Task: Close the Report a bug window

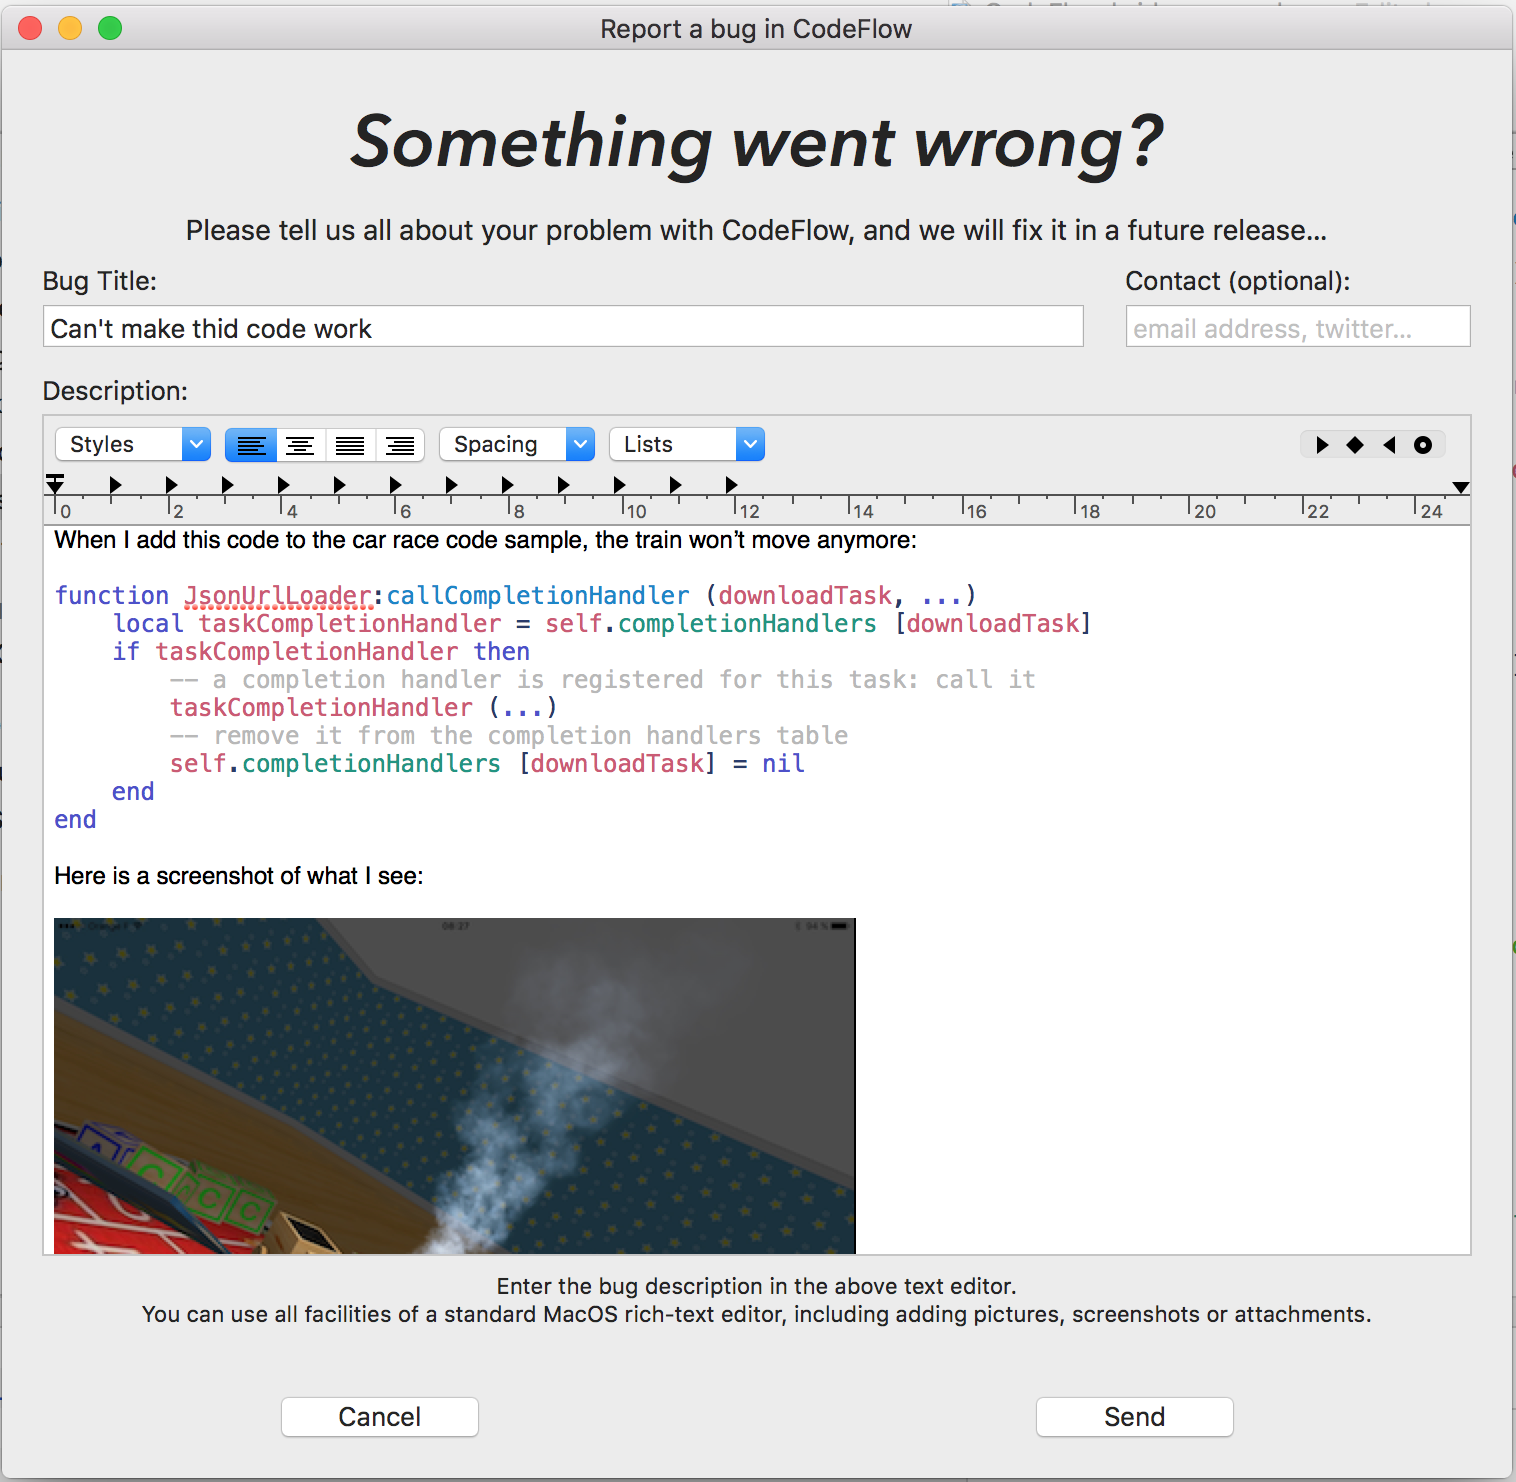Action: click(x=30, y=28)
